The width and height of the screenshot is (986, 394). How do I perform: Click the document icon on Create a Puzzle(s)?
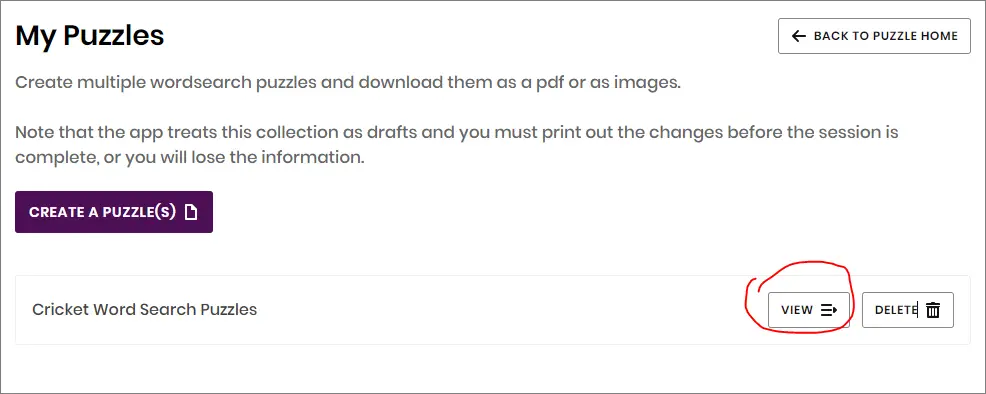click(191, 212)
